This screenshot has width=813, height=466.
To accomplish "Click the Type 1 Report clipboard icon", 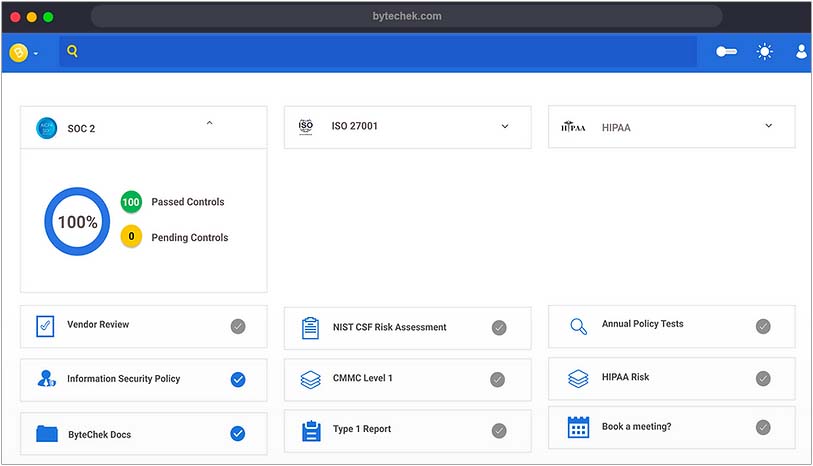I will point(311,431).
